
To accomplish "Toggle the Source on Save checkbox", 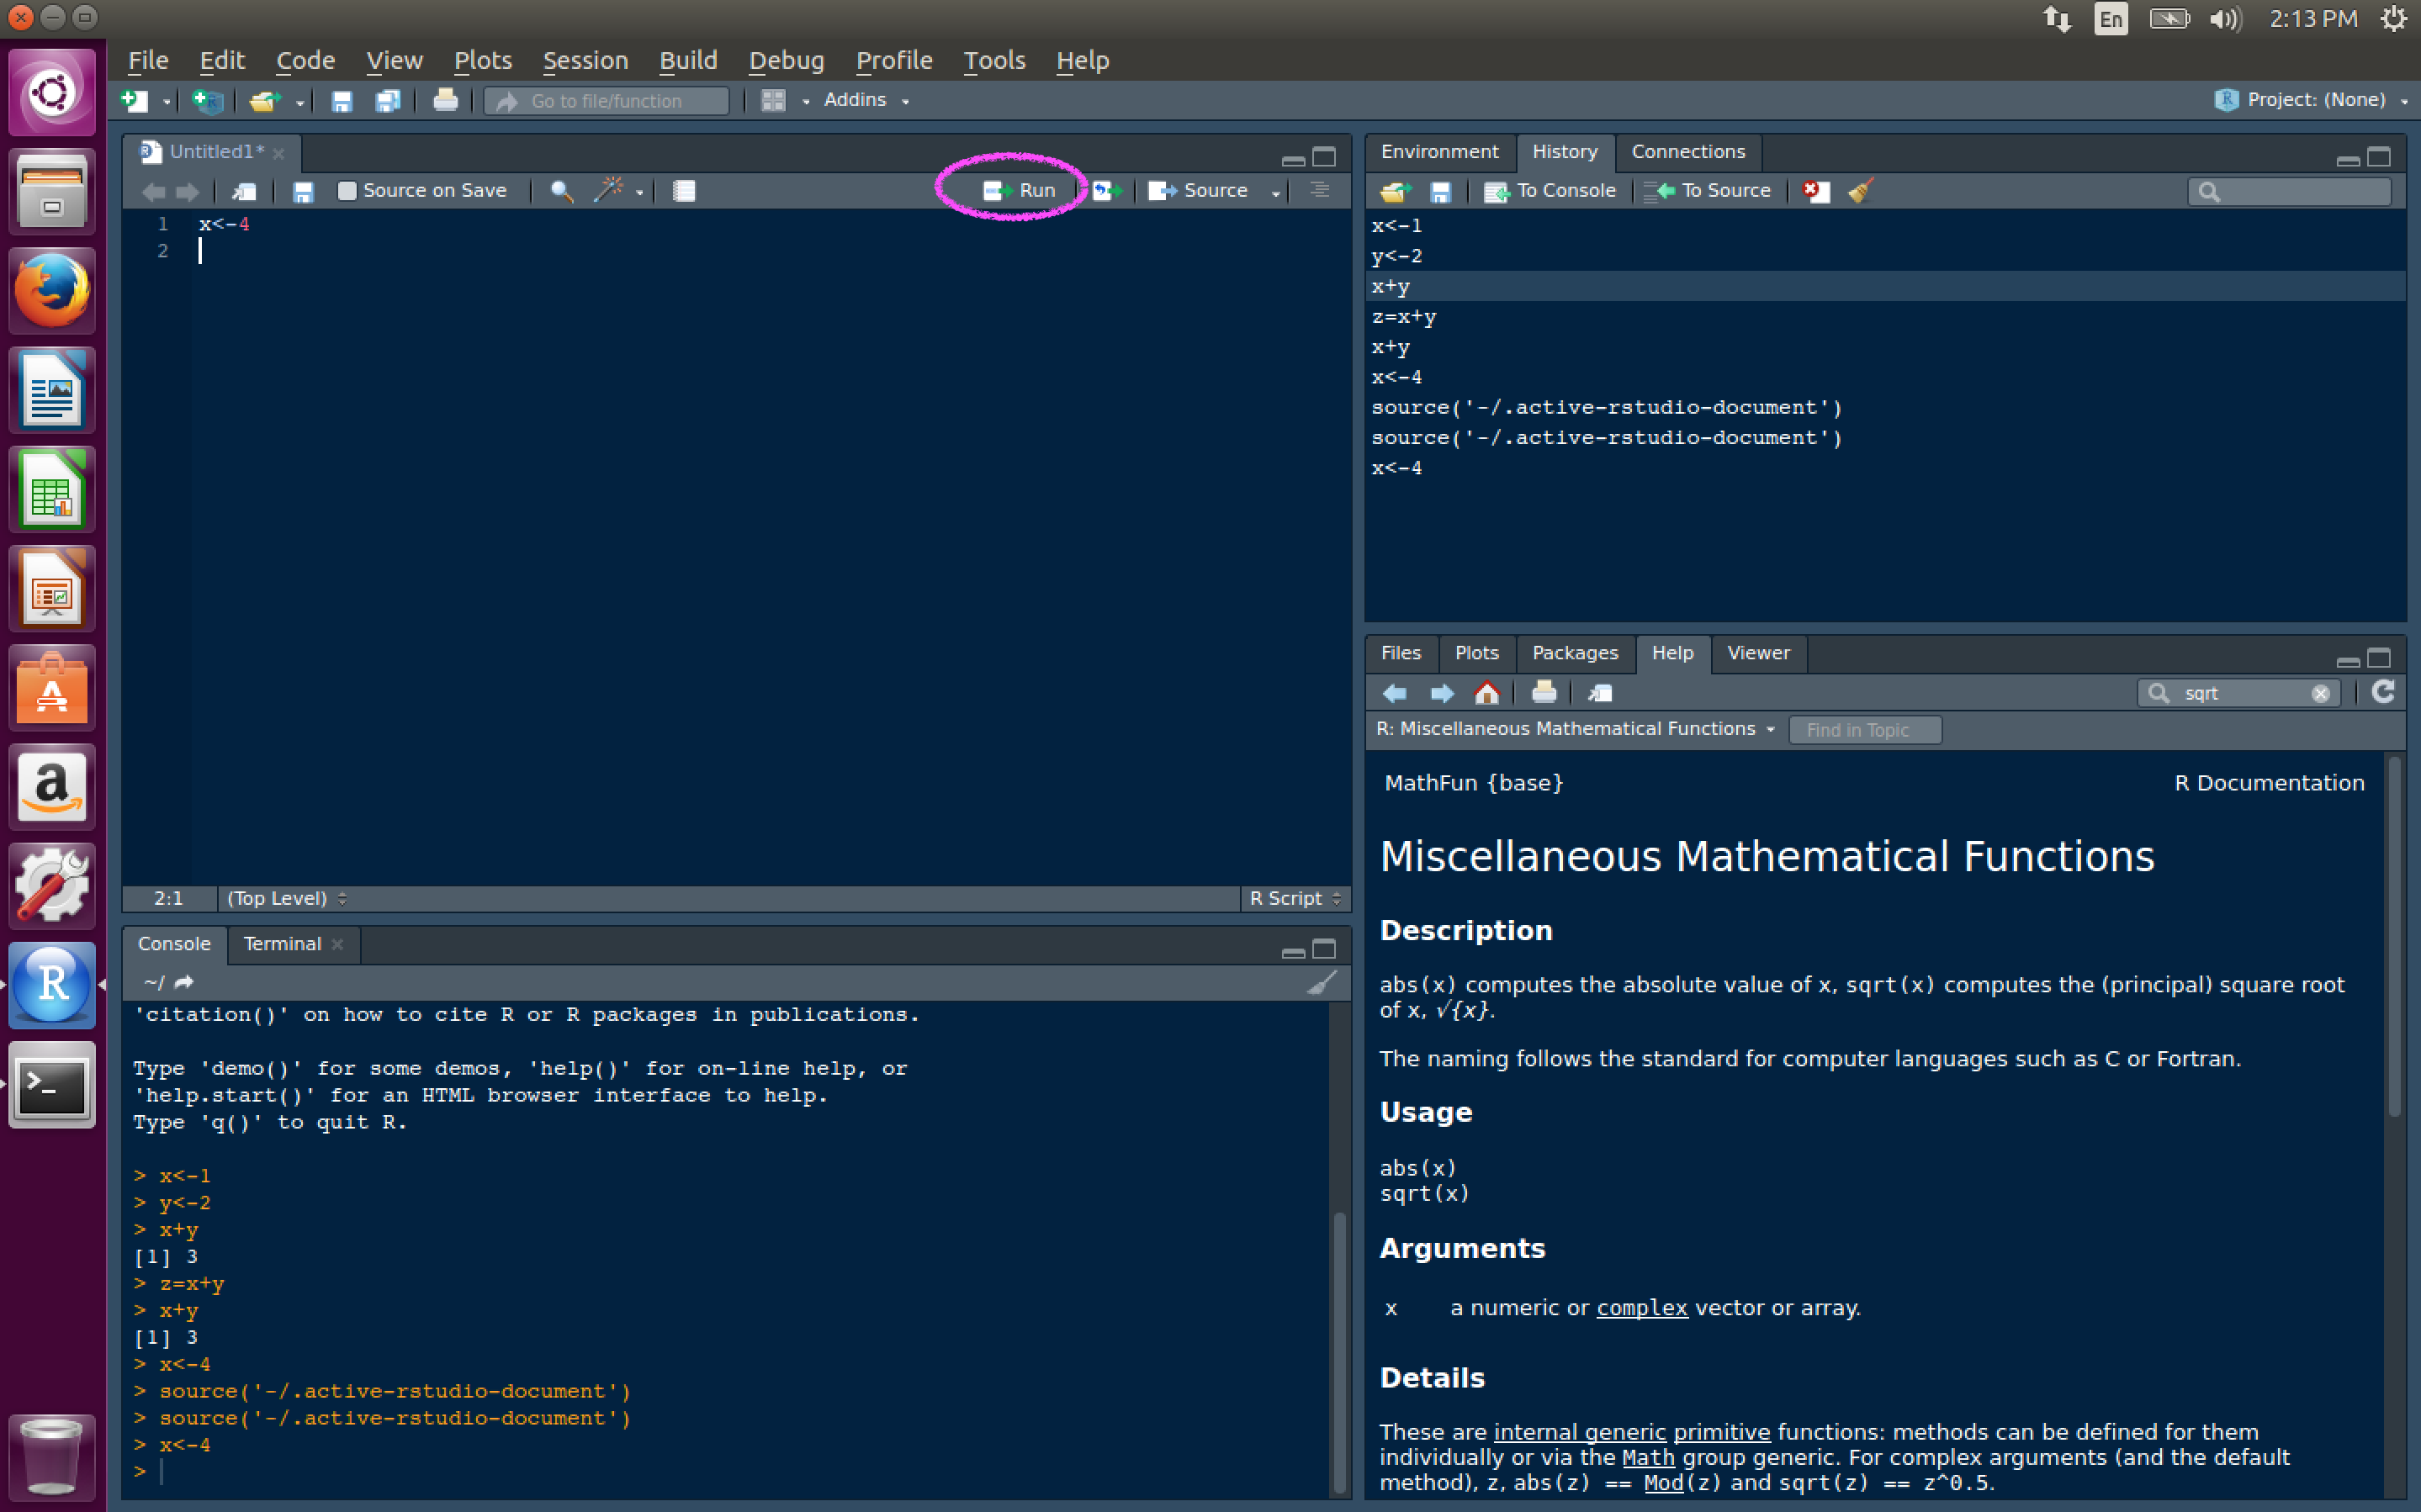I will point(347,190).
